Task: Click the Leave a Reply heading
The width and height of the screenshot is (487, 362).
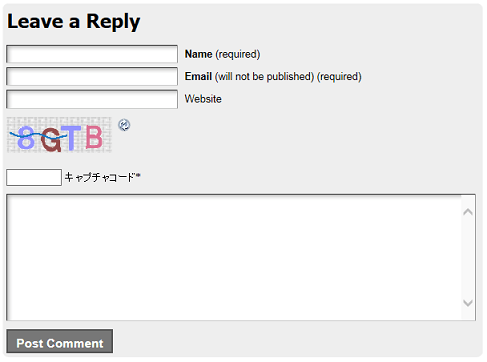Action: (74, 22)
